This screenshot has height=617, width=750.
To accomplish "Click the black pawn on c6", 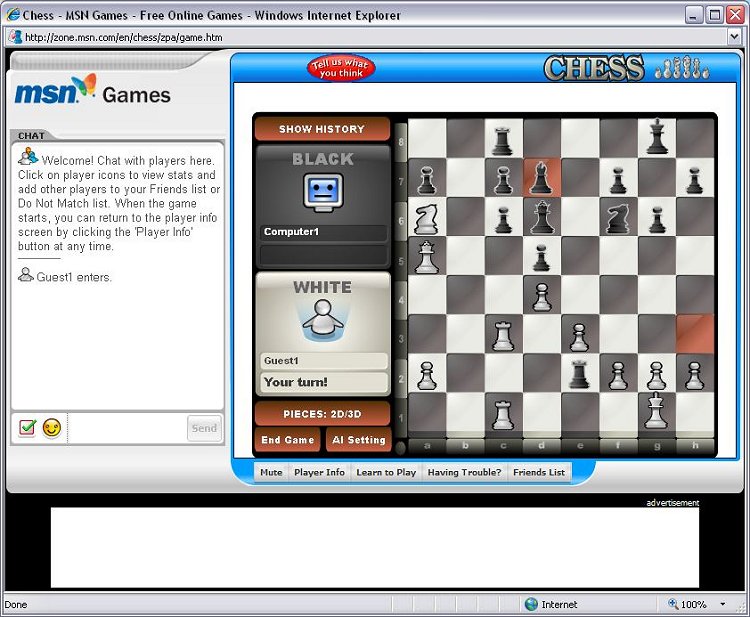I will [x=503, y=220].
